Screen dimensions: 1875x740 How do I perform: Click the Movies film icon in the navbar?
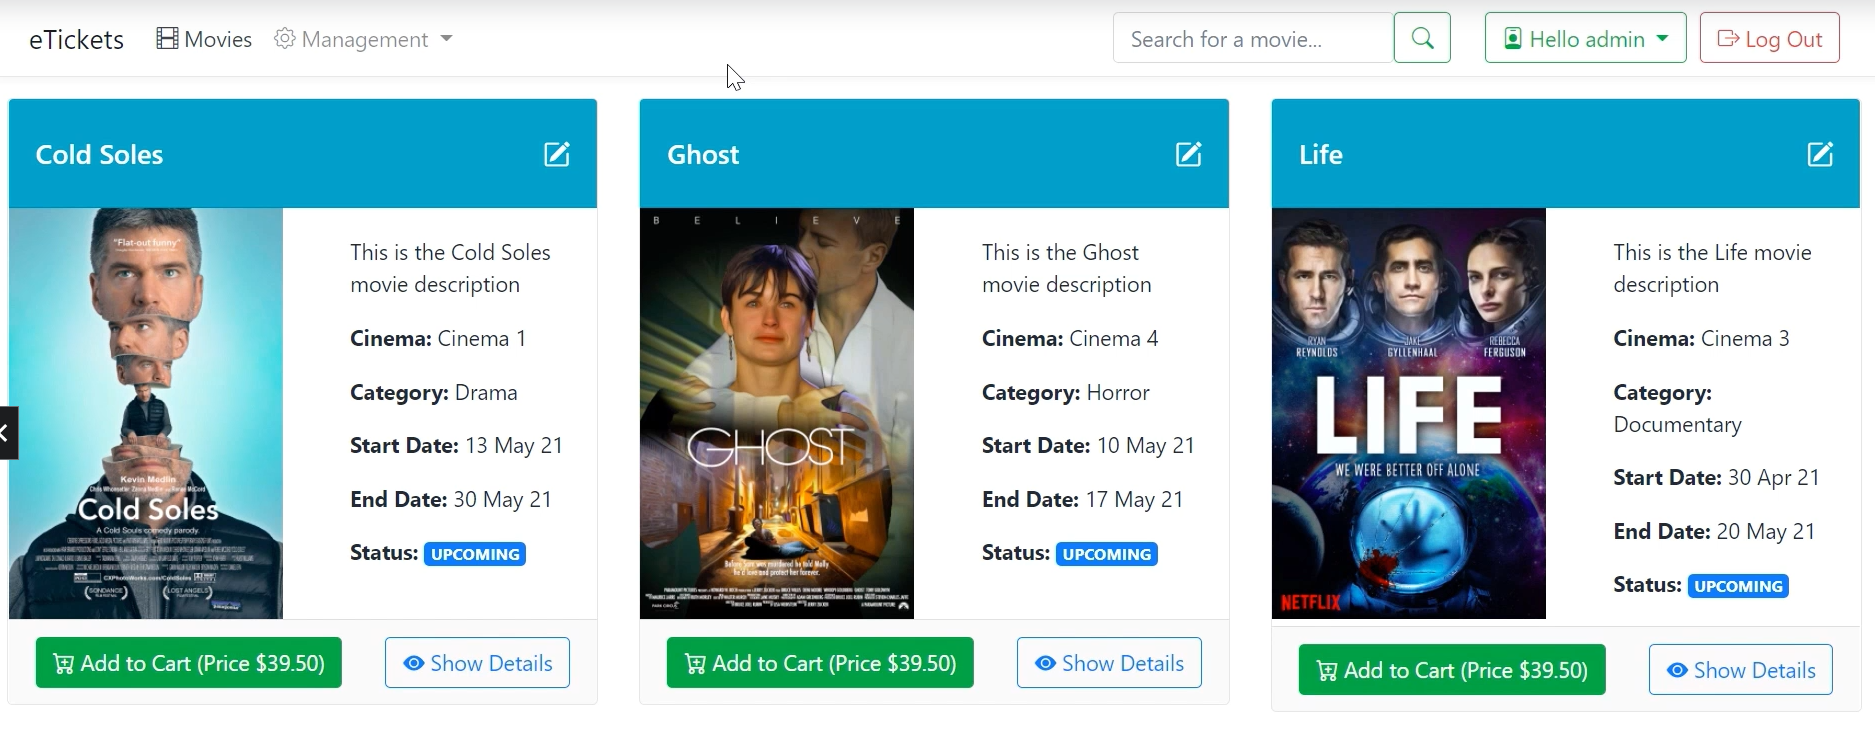166,36
